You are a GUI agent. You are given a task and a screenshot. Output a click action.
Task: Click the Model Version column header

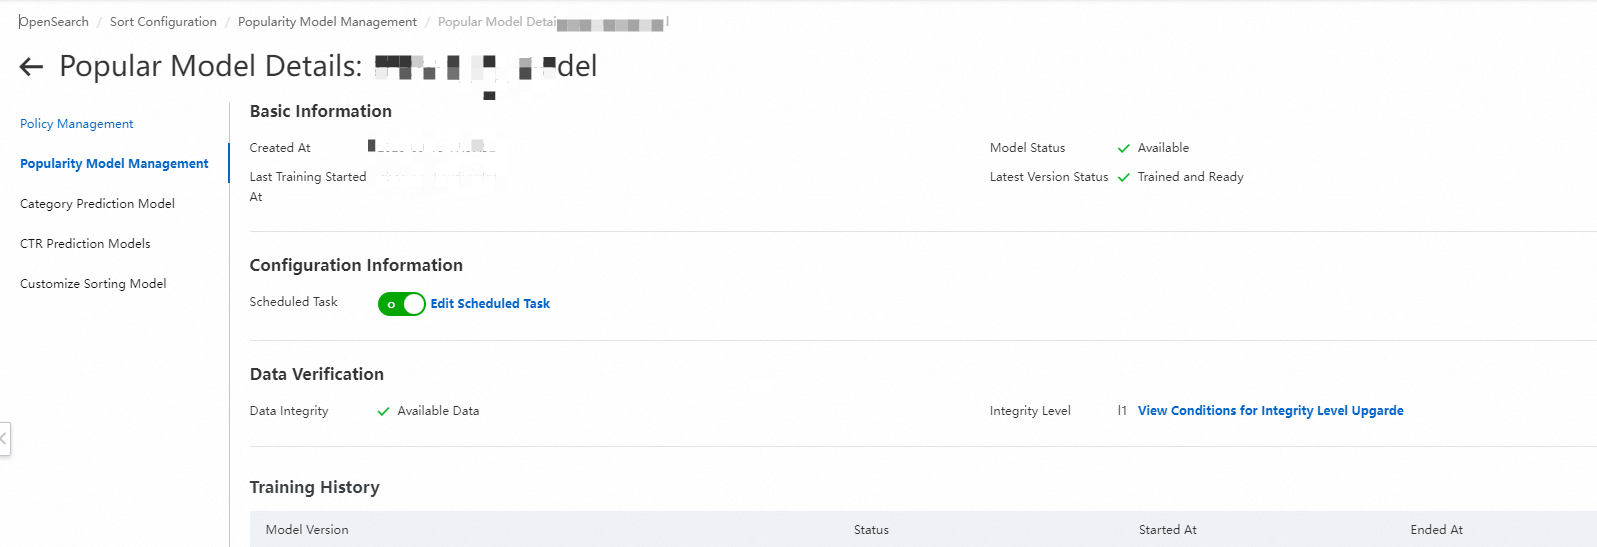[x=307, y=530]
